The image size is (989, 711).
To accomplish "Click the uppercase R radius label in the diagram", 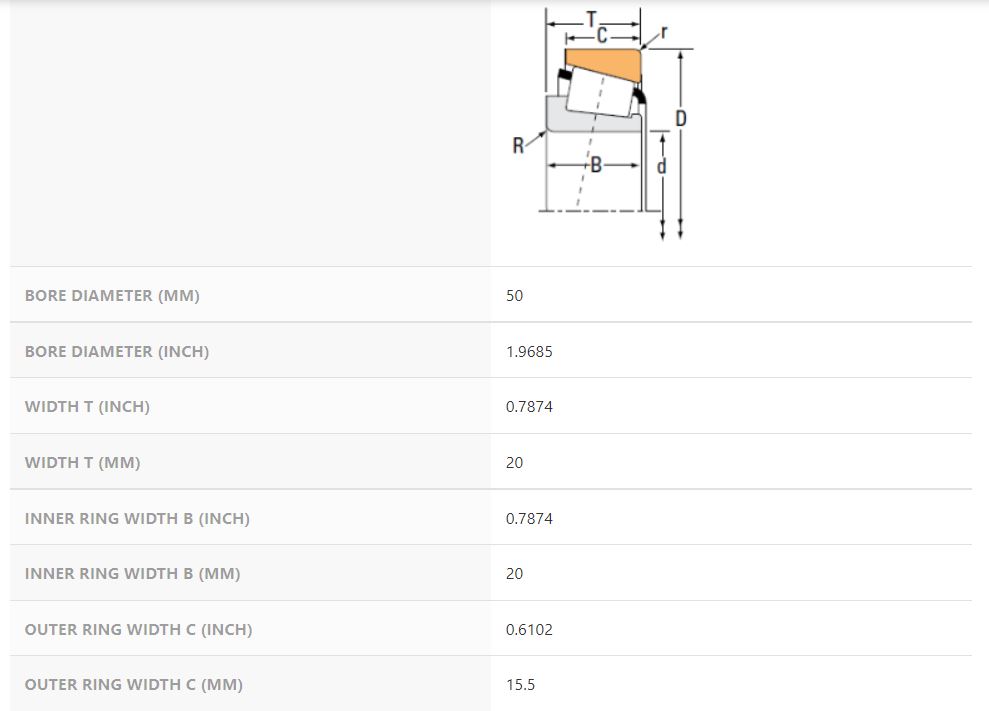I will coord(518,146).
